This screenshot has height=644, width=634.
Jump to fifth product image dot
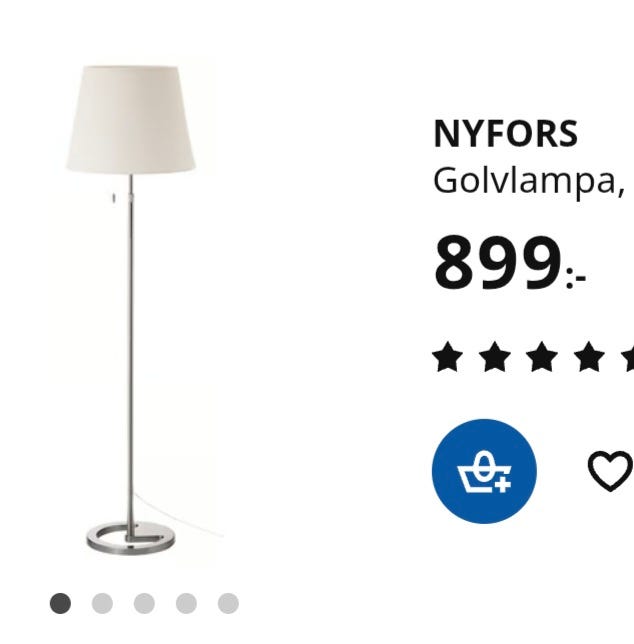[228, 603]
